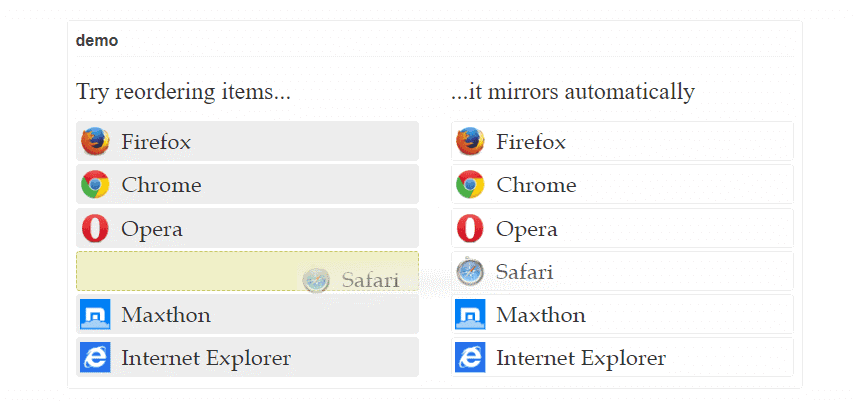Select the Opera icon in left list
Screen dimensions: 858x401
click(x=95, y=228)
